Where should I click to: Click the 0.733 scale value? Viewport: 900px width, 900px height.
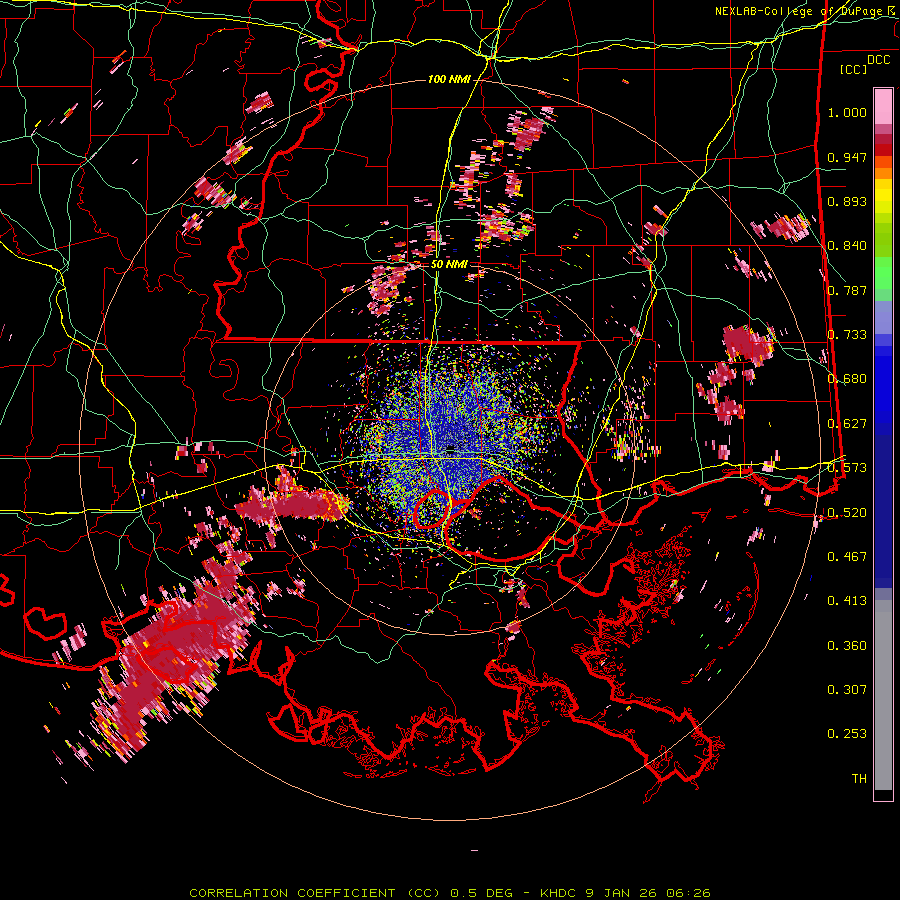pyautogui.click(x=847, y=335)
